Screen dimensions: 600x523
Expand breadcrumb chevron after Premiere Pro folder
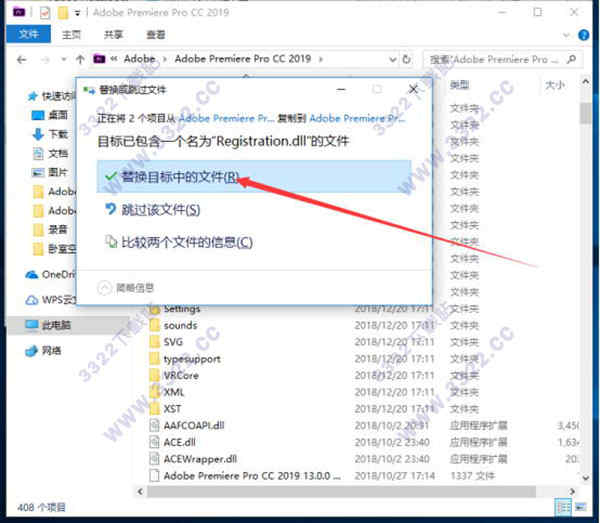(321, 59)
